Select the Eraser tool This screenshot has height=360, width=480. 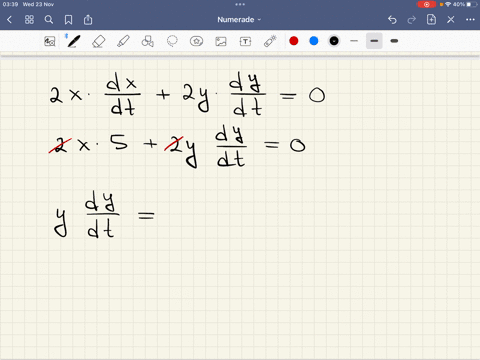tap(98, 41)
